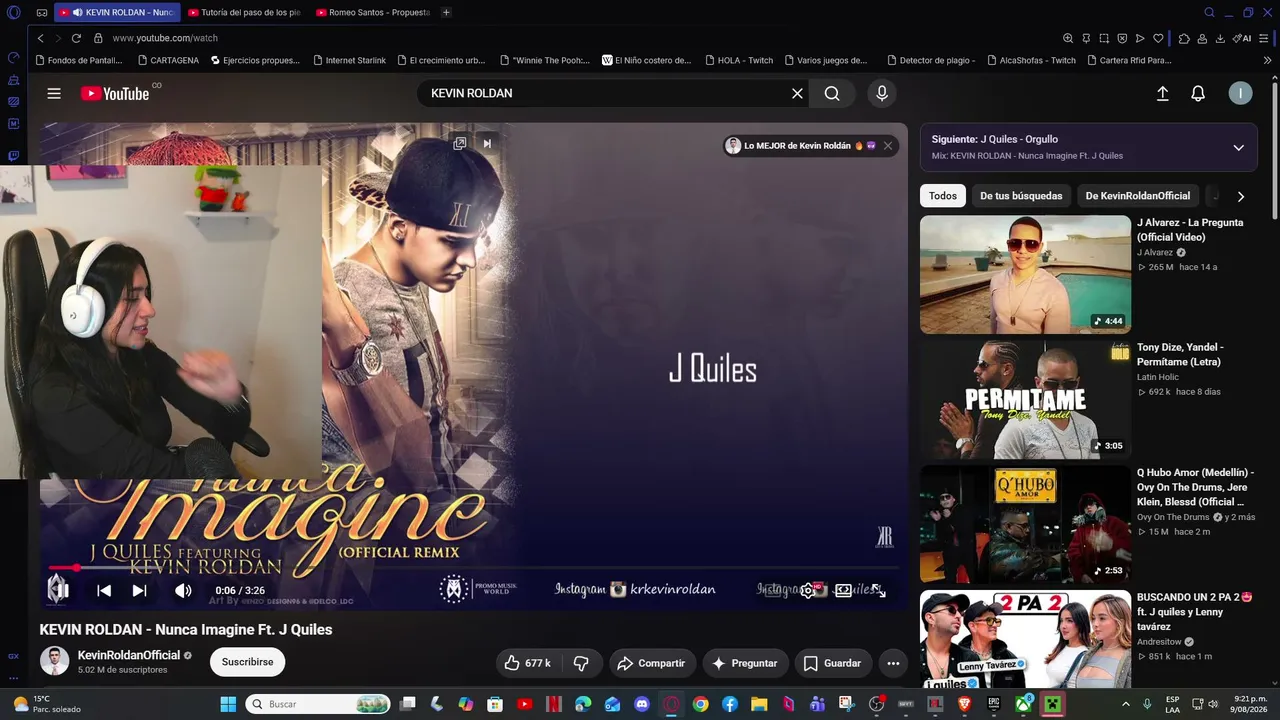The image size is (1280, 720).
Task: Dislike the Nunca Imagine video
Action: [x=581, y=663]
